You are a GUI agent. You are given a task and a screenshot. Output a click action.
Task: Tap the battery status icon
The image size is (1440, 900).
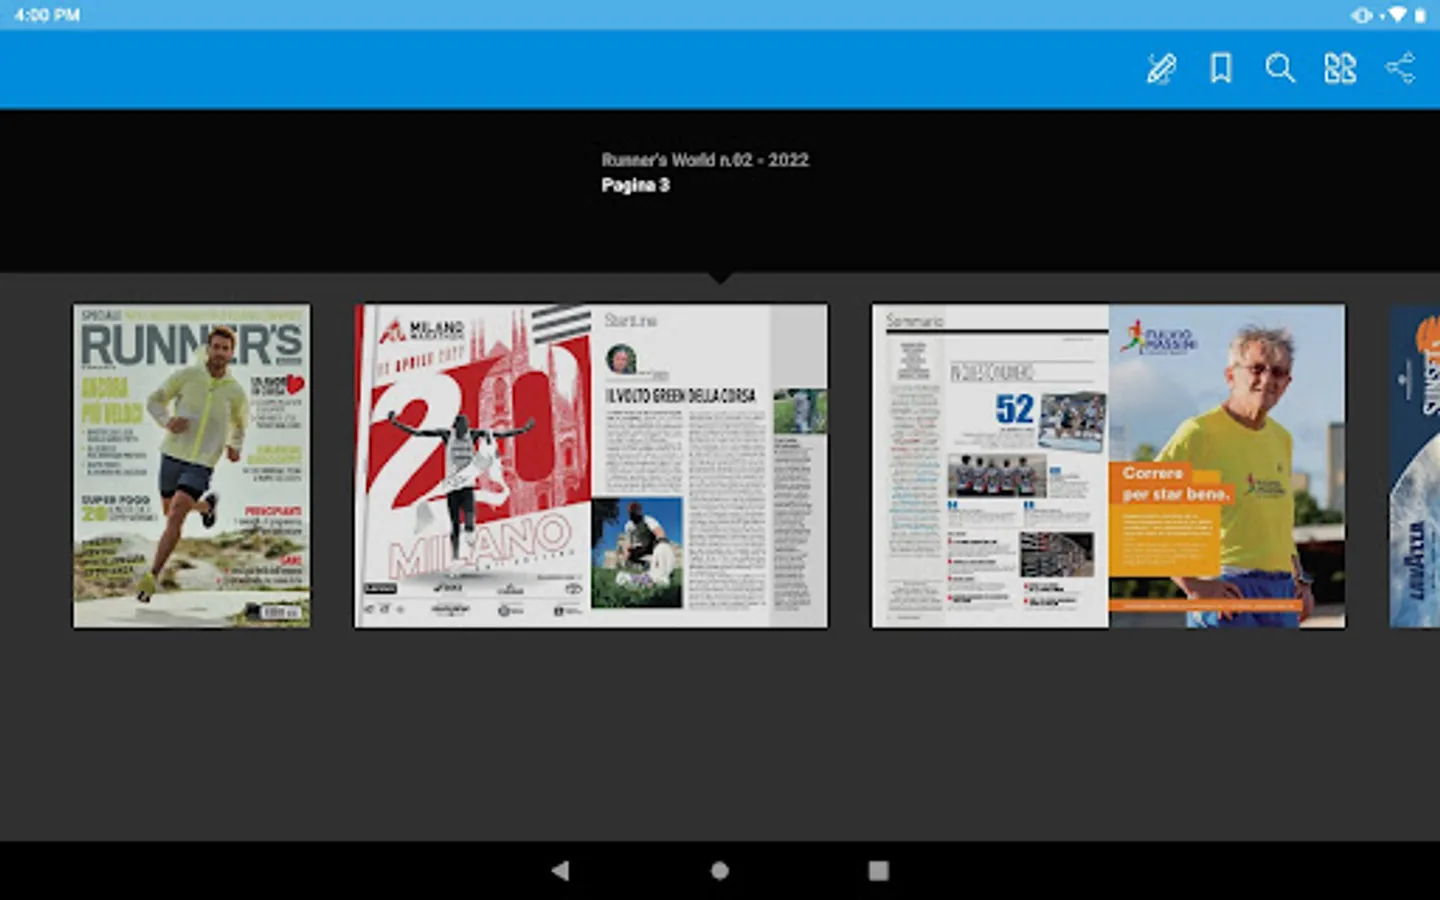point(1420,15)
